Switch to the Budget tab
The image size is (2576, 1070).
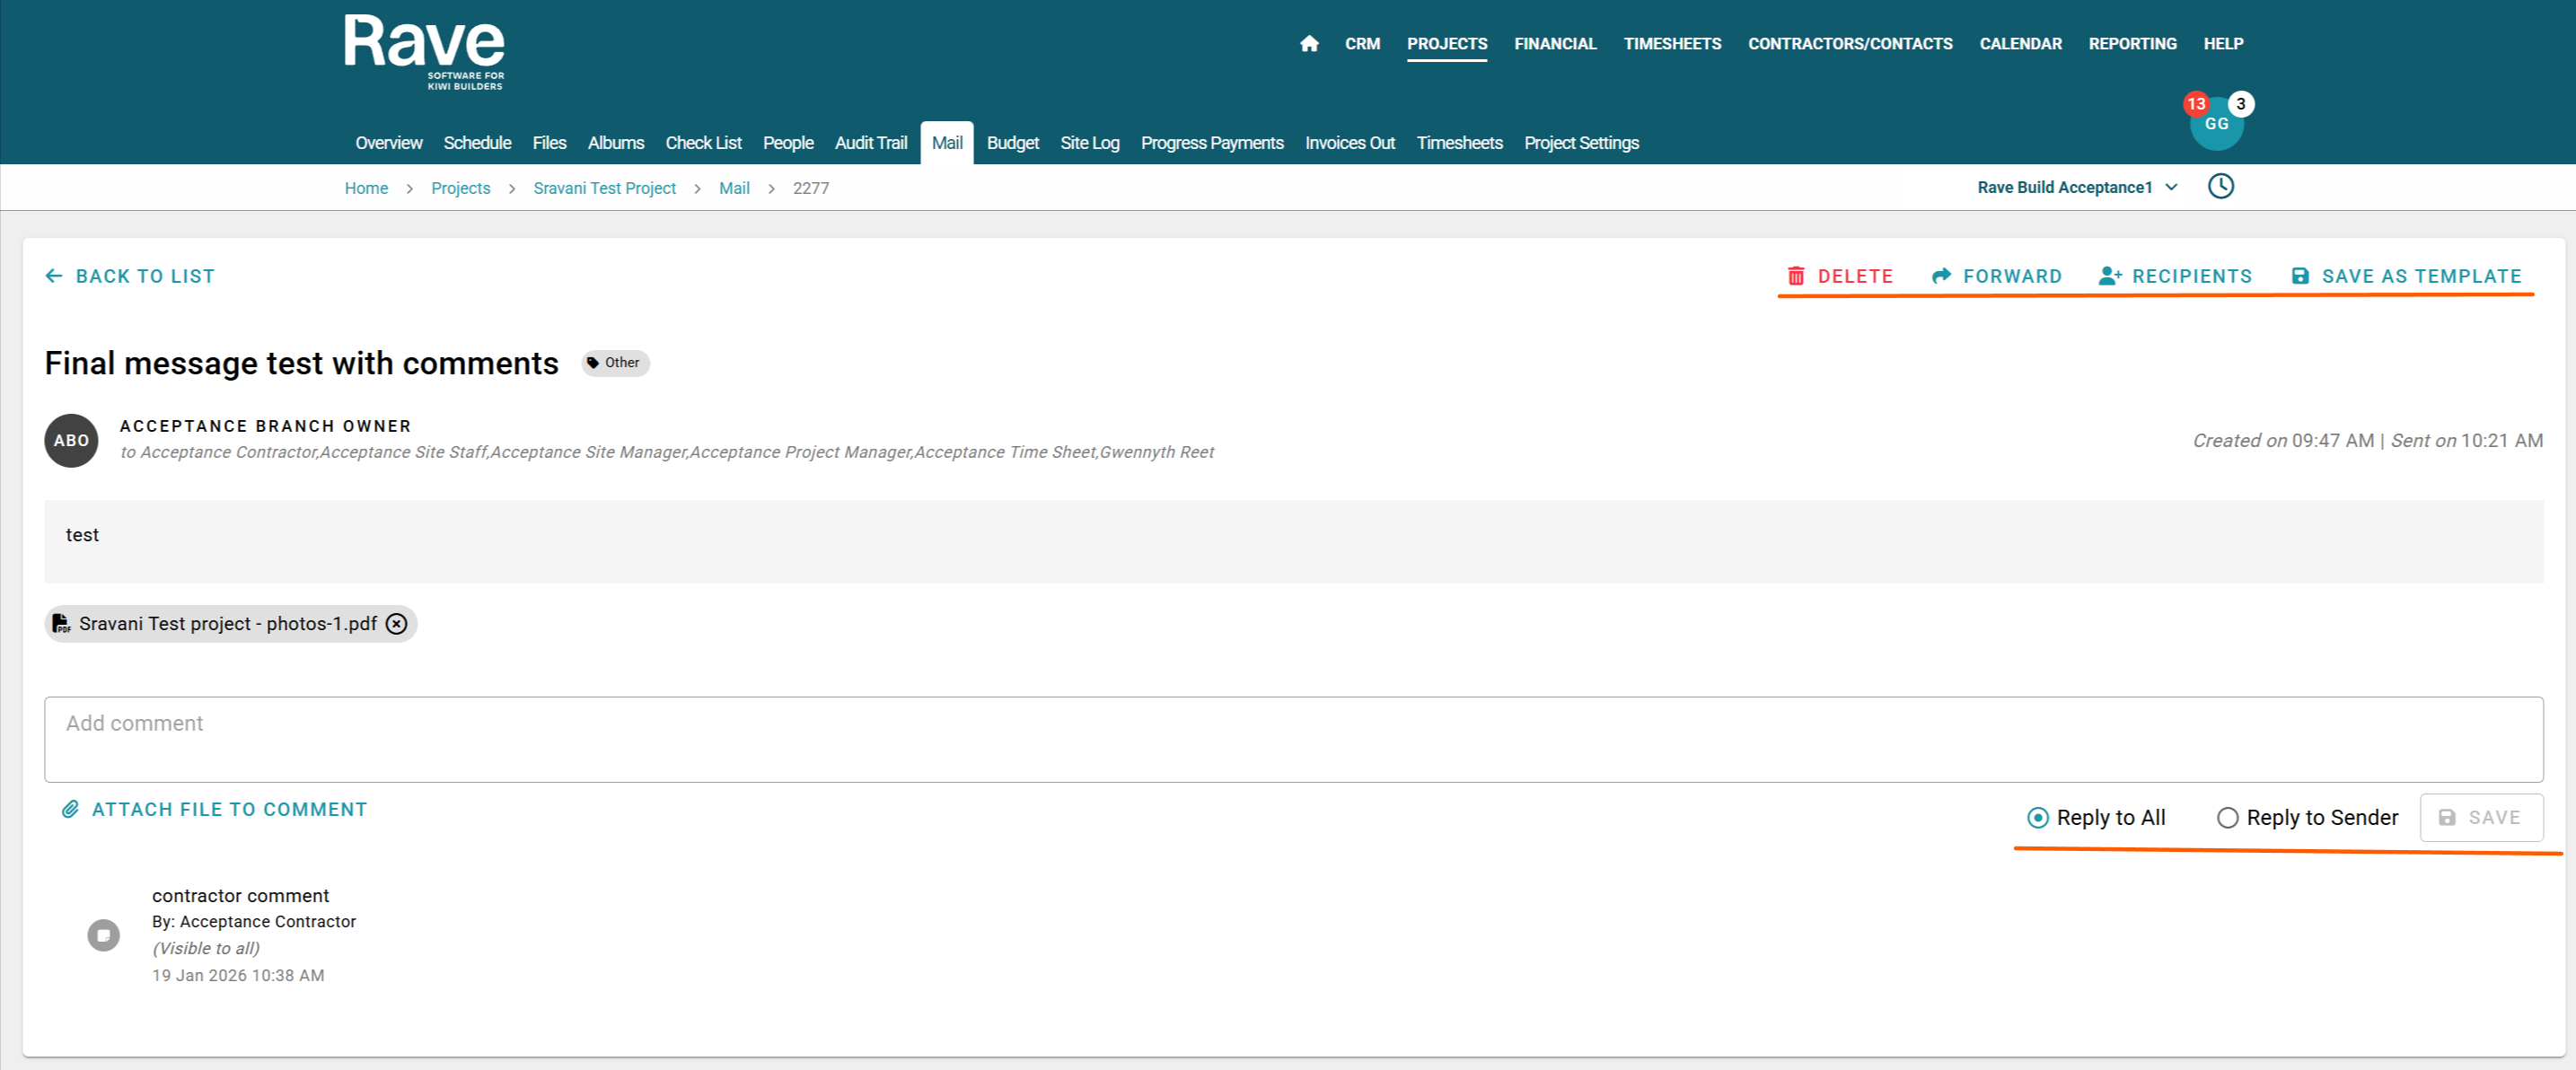point(1012,143)
